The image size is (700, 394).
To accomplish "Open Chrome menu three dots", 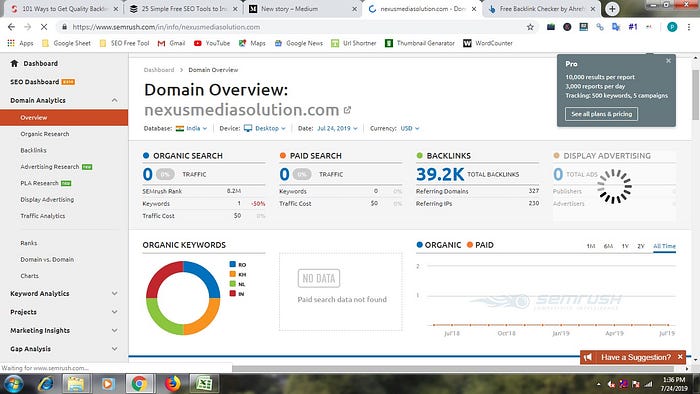I will pyautogui.click(x=689, y=27).
